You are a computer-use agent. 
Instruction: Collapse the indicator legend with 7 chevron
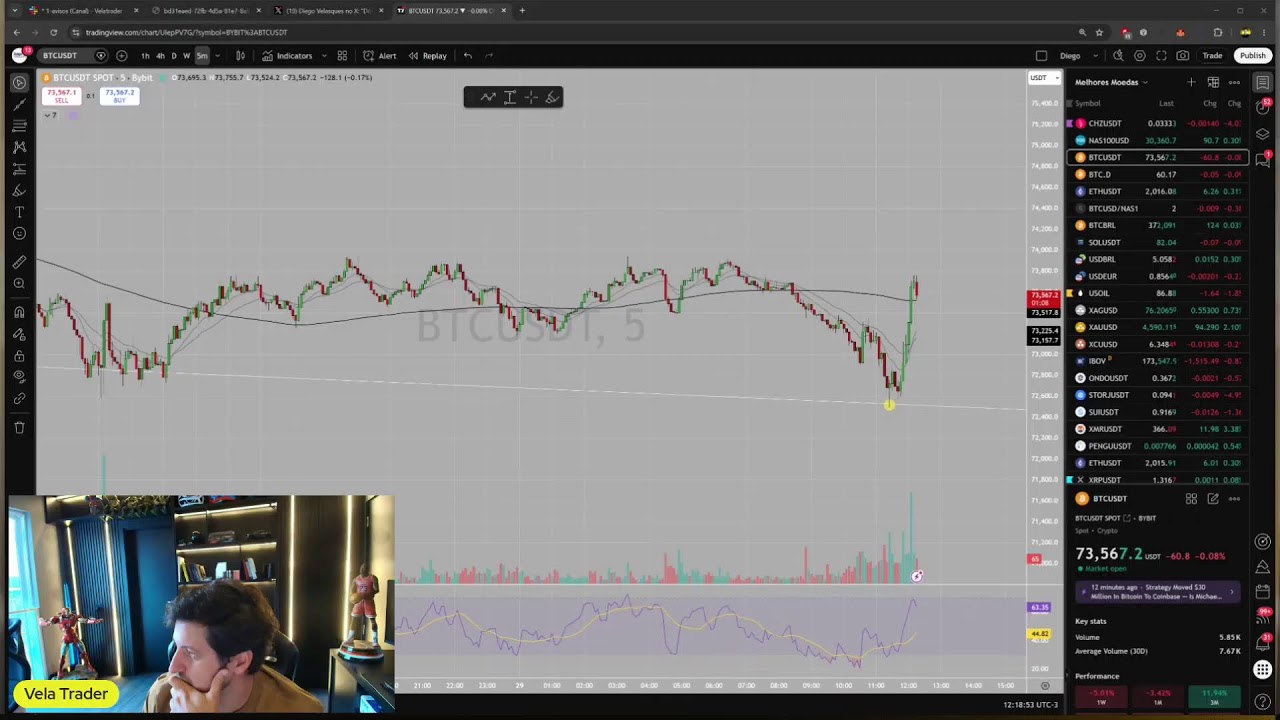point(50,115)
